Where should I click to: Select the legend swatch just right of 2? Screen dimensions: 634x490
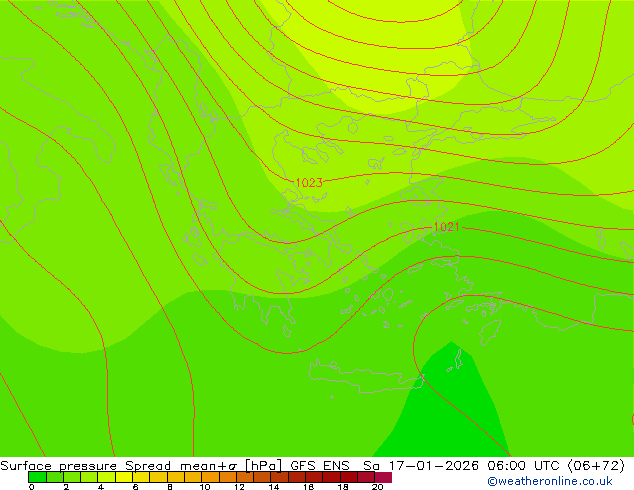click(72, 477)
